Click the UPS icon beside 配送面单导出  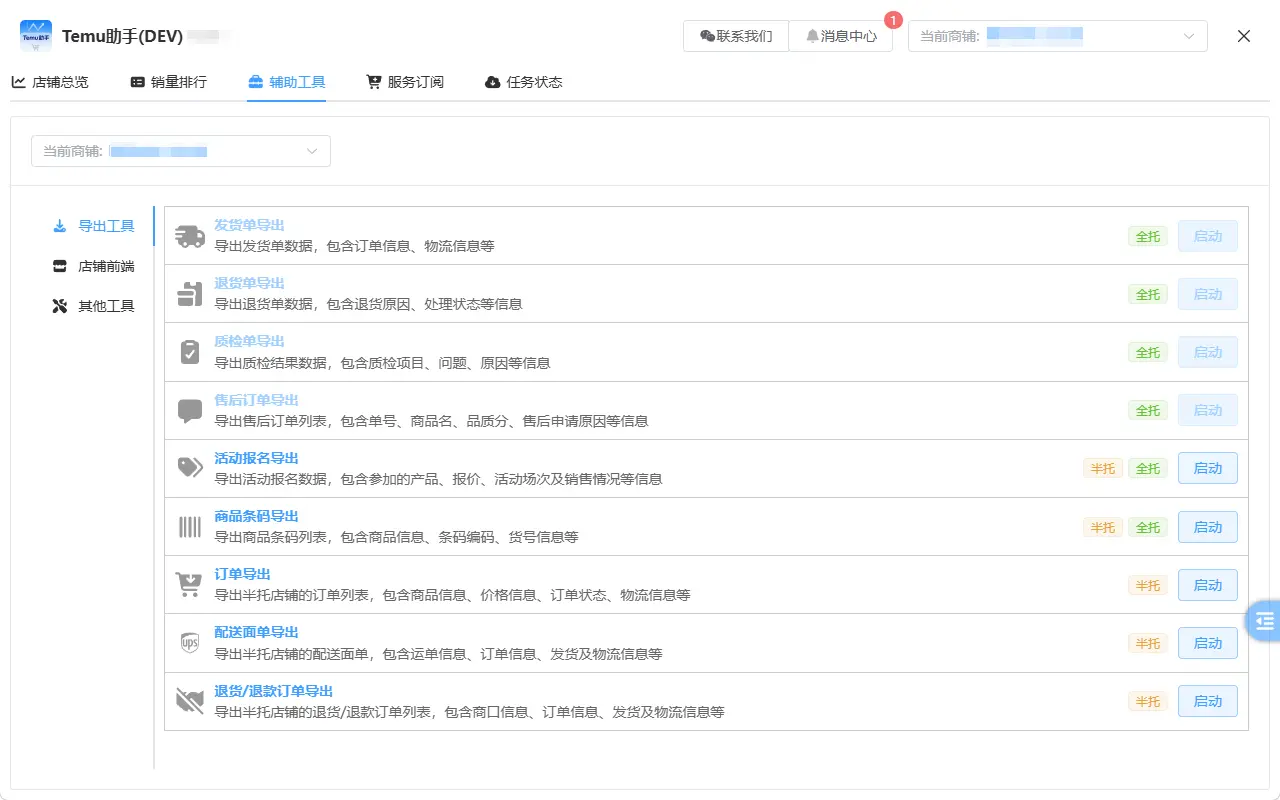click(190, 643)
